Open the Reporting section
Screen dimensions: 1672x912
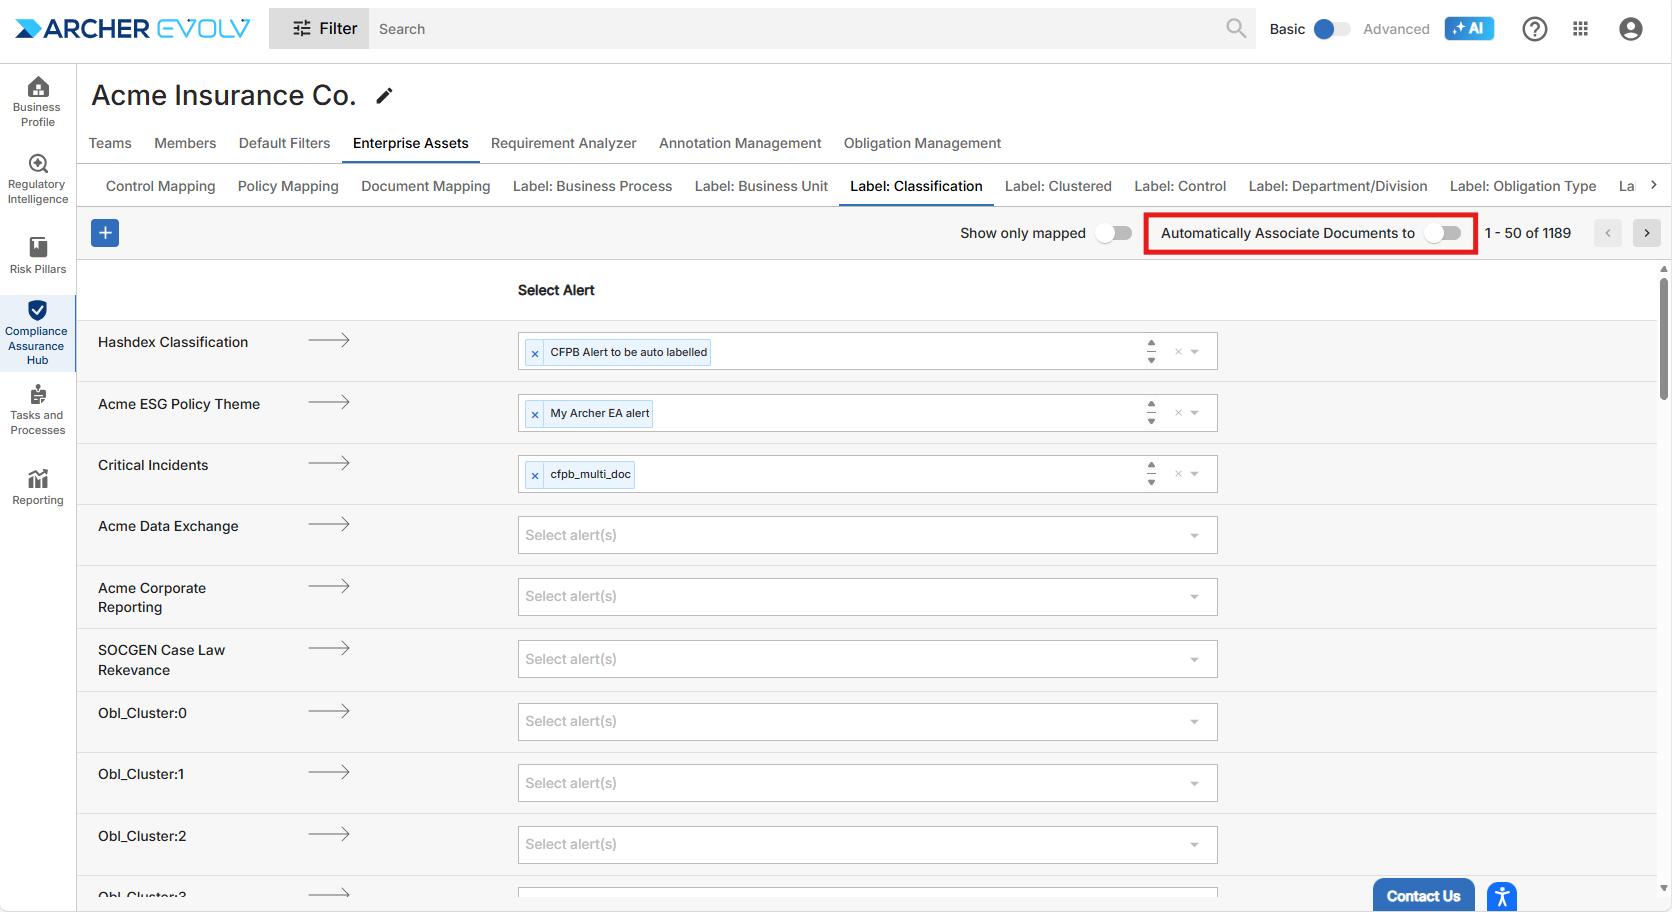click(38, 487)
